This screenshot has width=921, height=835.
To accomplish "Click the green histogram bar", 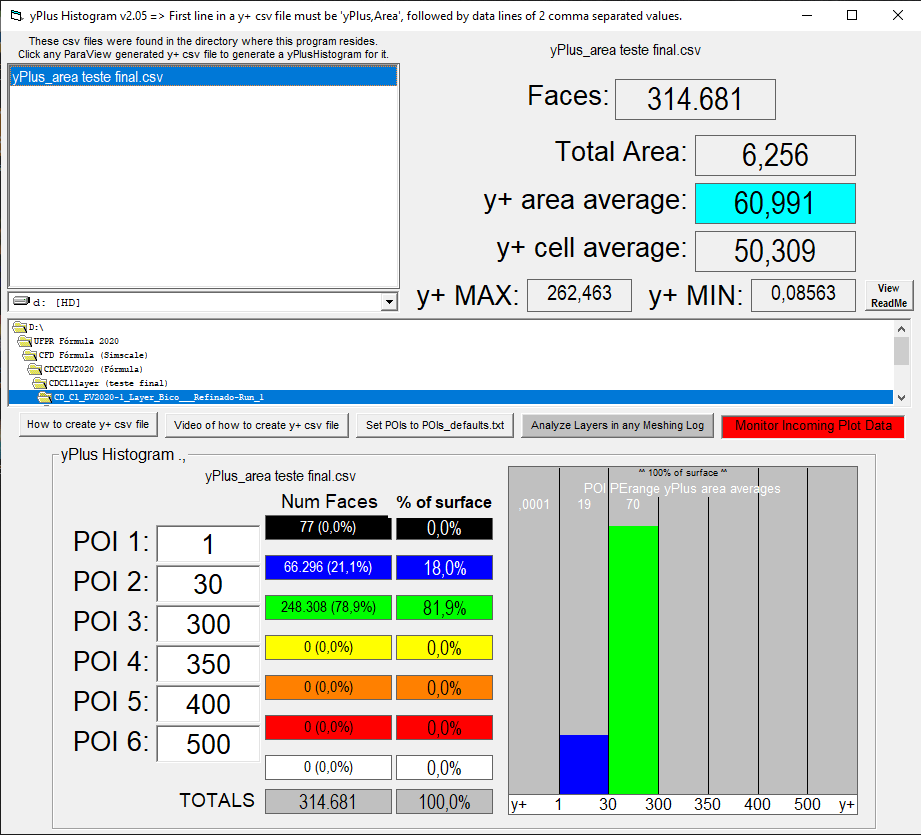I will coord(633,660).
